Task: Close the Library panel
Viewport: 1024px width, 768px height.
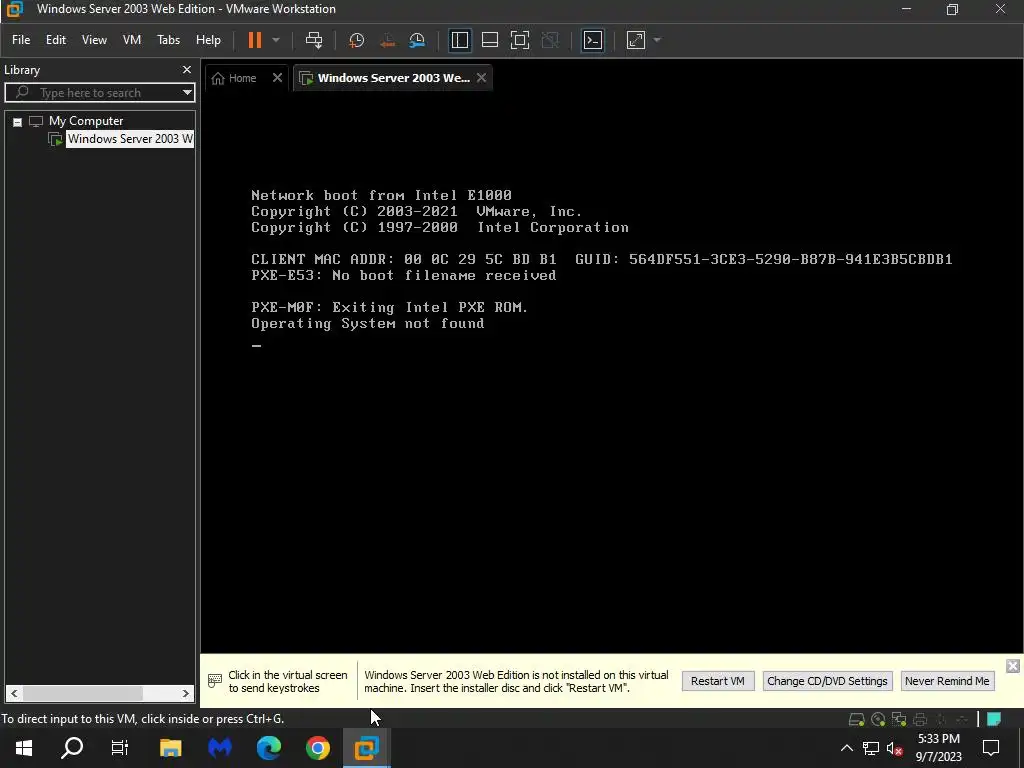Action: pos(187,70)
